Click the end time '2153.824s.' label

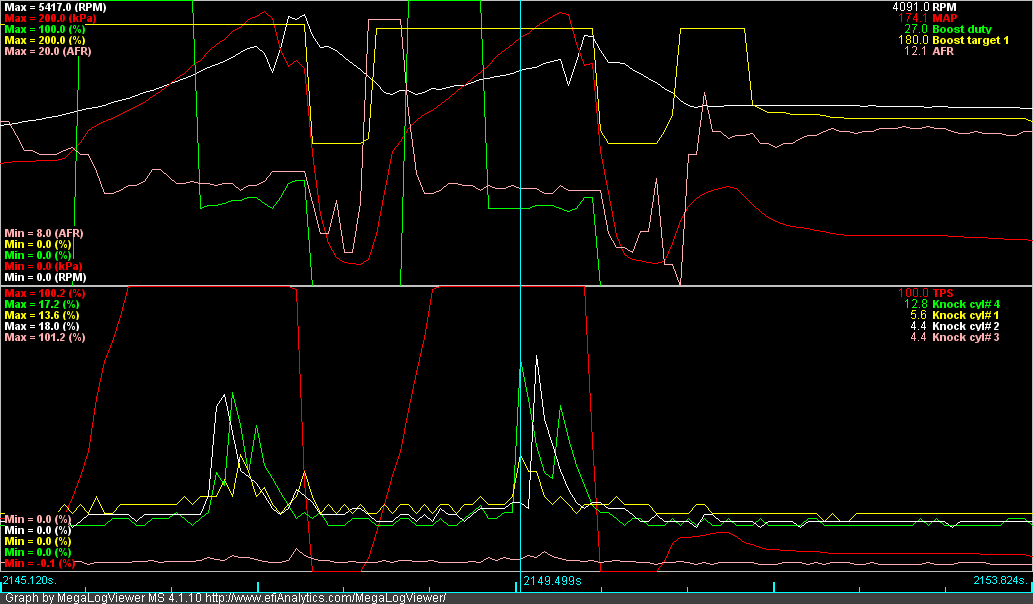click(x=1001, y=580)
